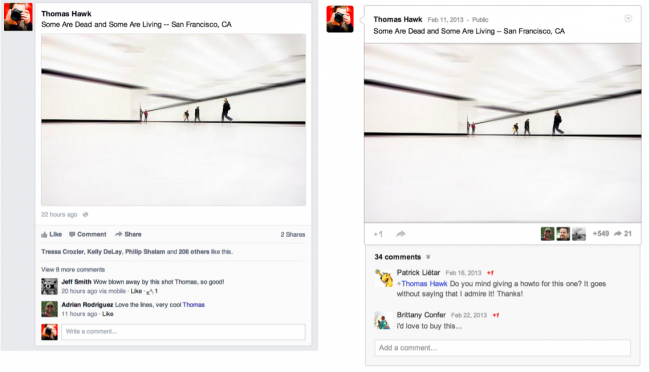The width and height of the screenshot is (650, 372).
Task: Open Thomas Hawk name on Facebook post
Action: coord(66,14)
